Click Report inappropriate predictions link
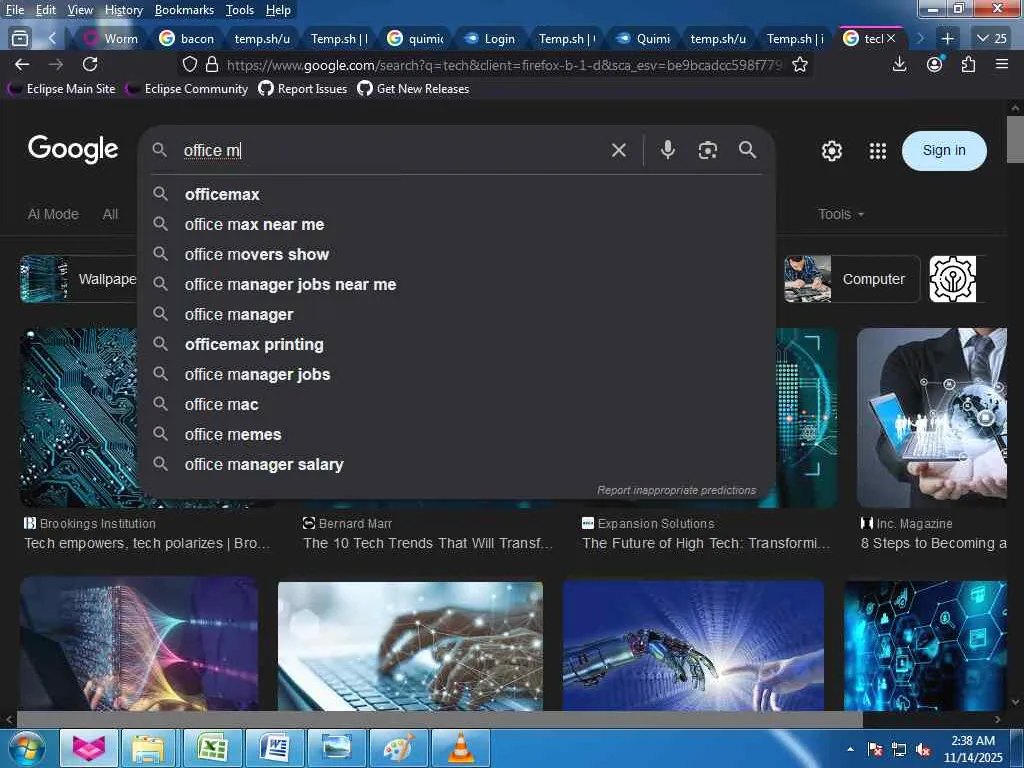 (677, 490)
